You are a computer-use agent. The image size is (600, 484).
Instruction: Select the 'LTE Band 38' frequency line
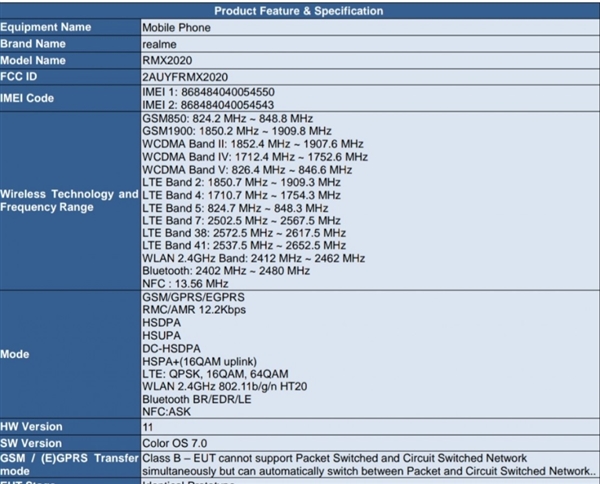[244, 233]
